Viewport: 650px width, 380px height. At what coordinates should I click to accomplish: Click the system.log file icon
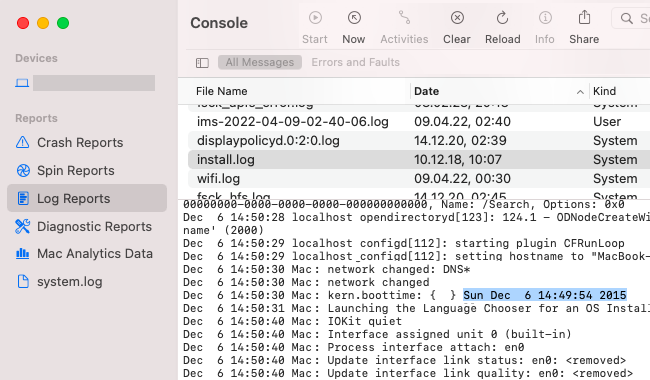(23, 281)
